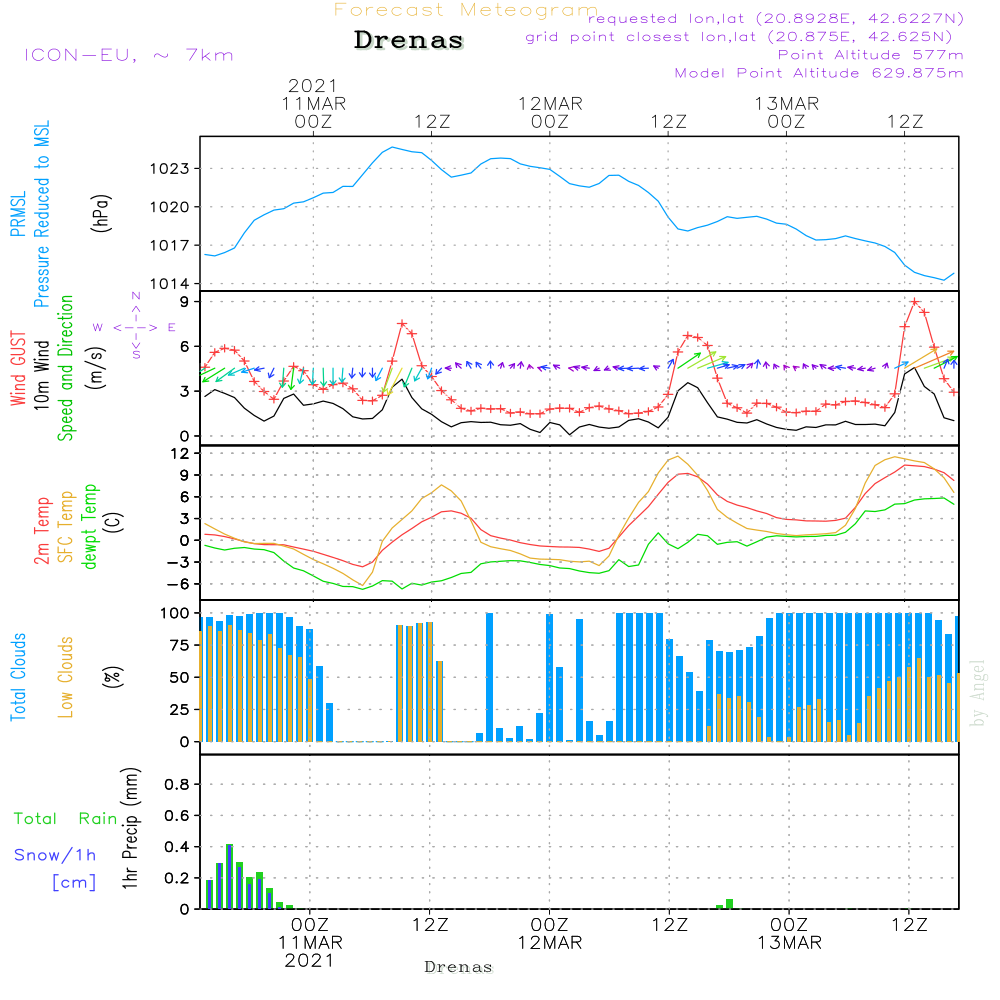Click the '-6' temperature axis value

(177, 584)
